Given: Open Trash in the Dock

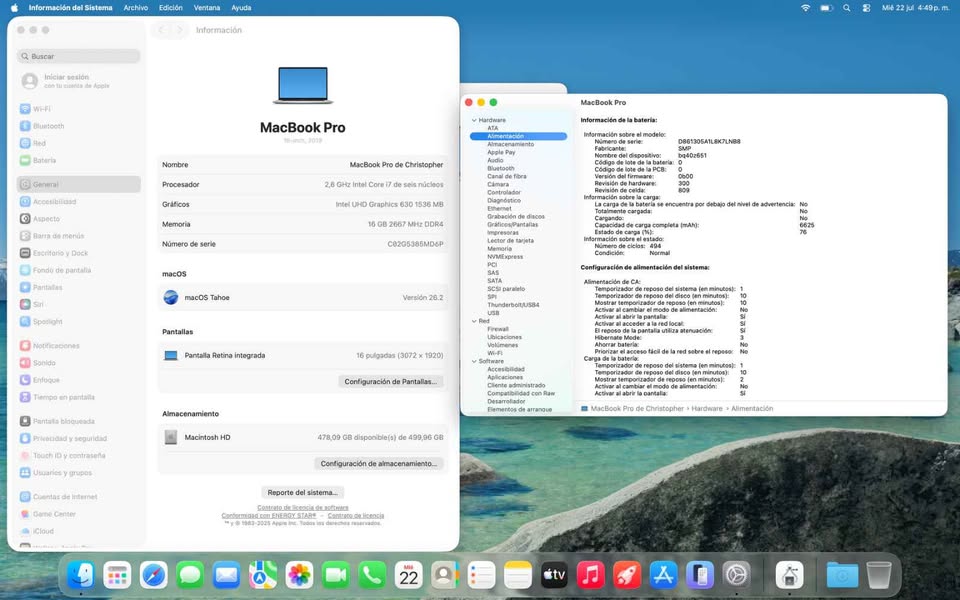Looking at the screenshot, I should 879,575.
